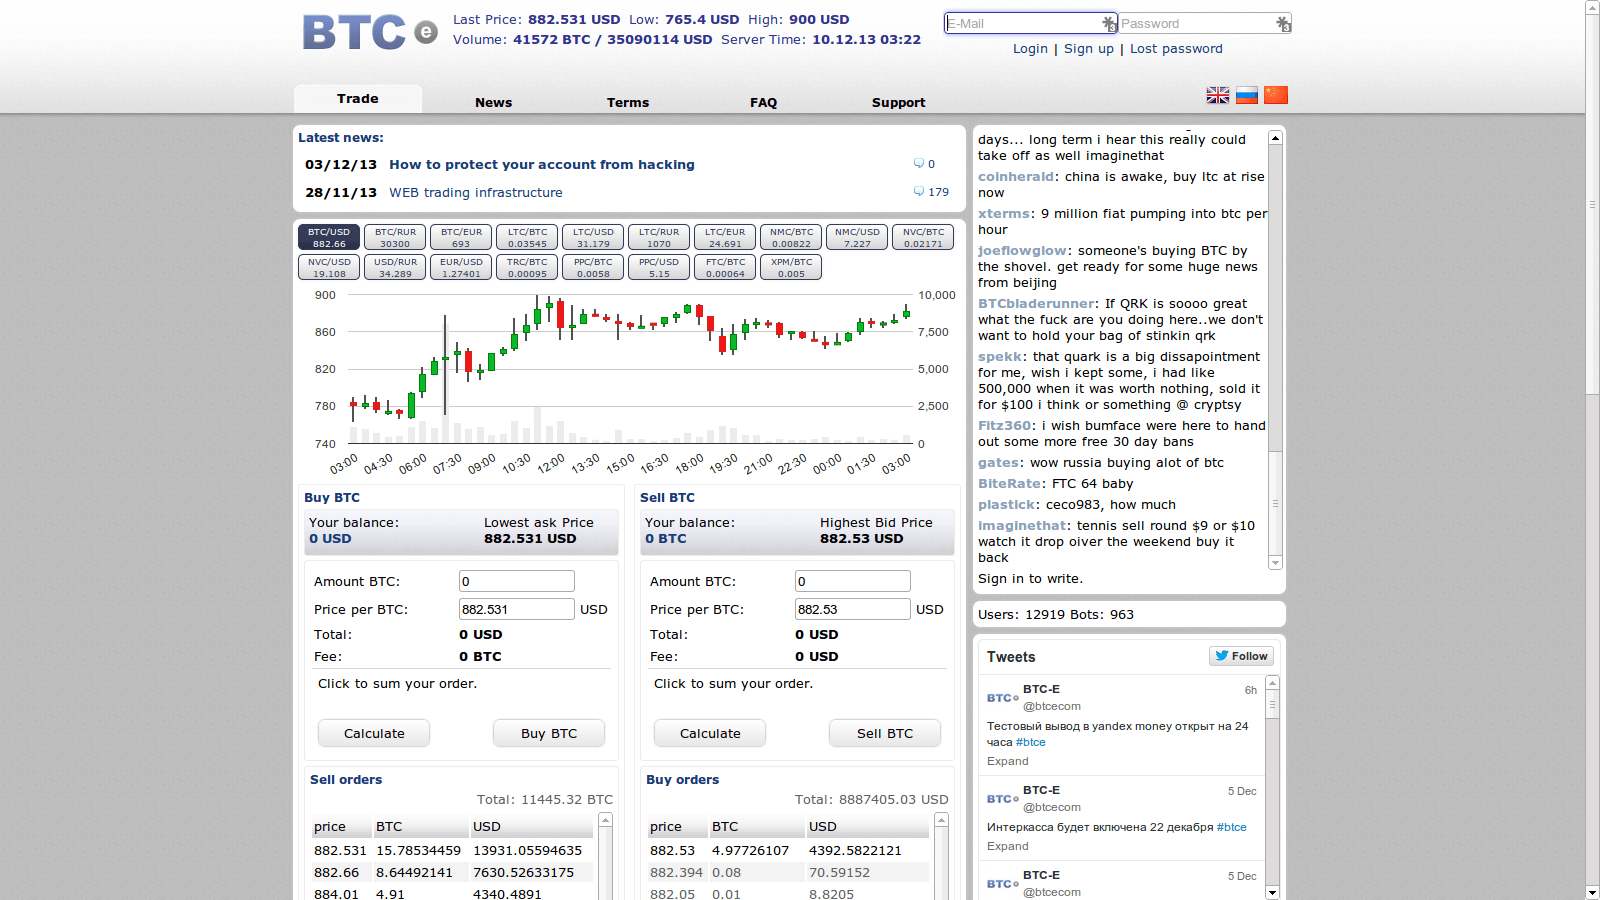Click BTC-E avatar on Interkassa tweet
1600x900 pixels.
coord(1003,799)
